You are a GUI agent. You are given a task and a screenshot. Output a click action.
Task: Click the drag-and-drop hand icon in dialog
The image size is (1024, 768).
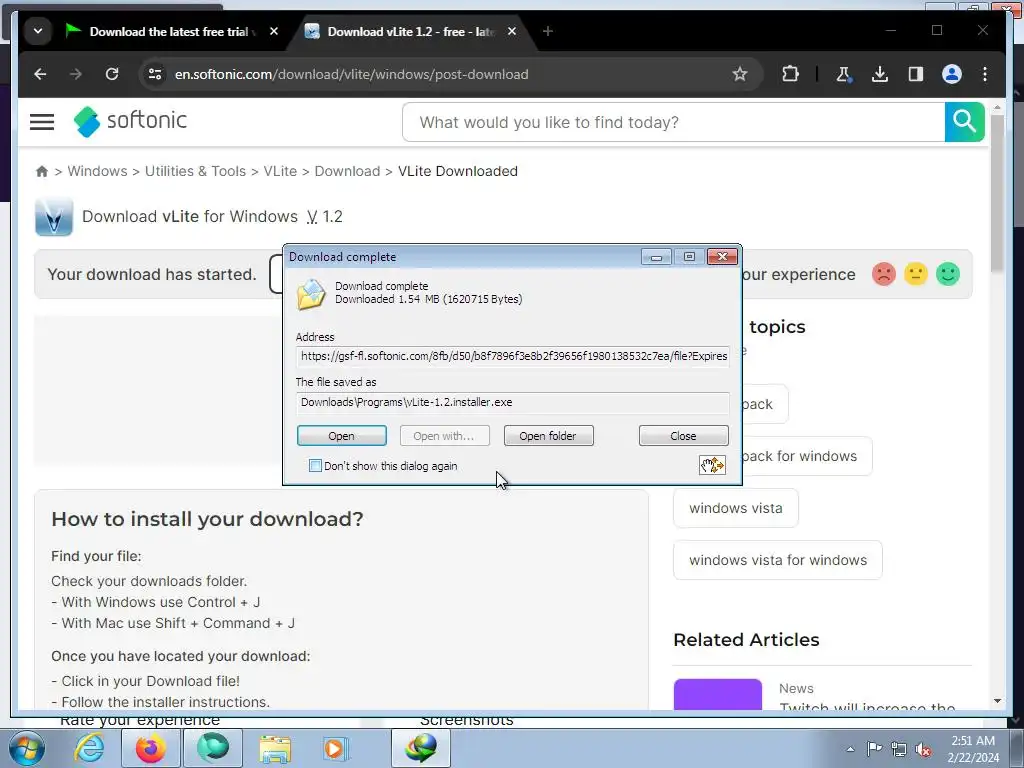(x=712, y=465)
